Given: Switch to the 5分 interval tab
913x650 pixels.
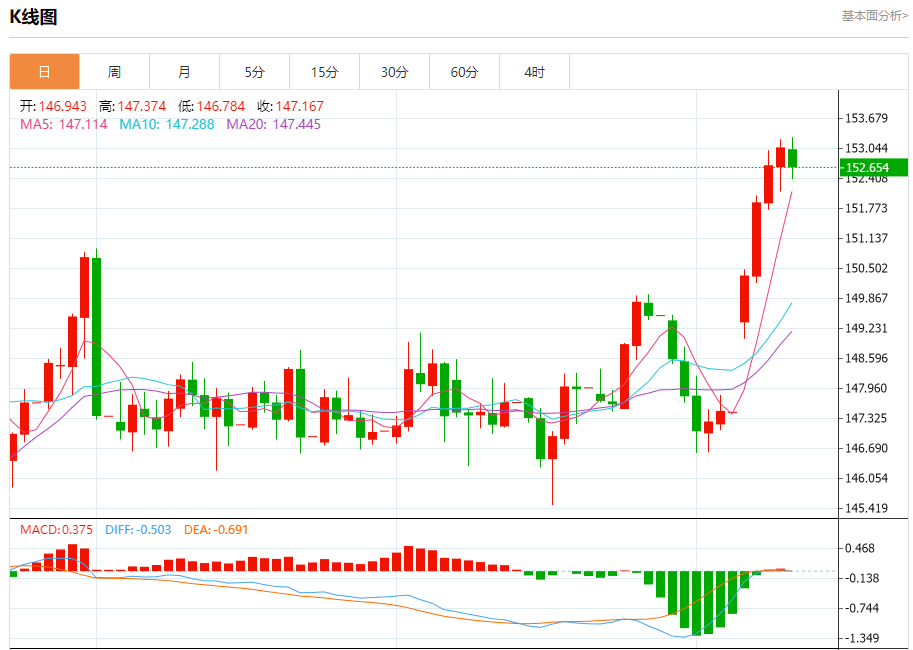Looking at the screenshot, I should coord(254,72).
